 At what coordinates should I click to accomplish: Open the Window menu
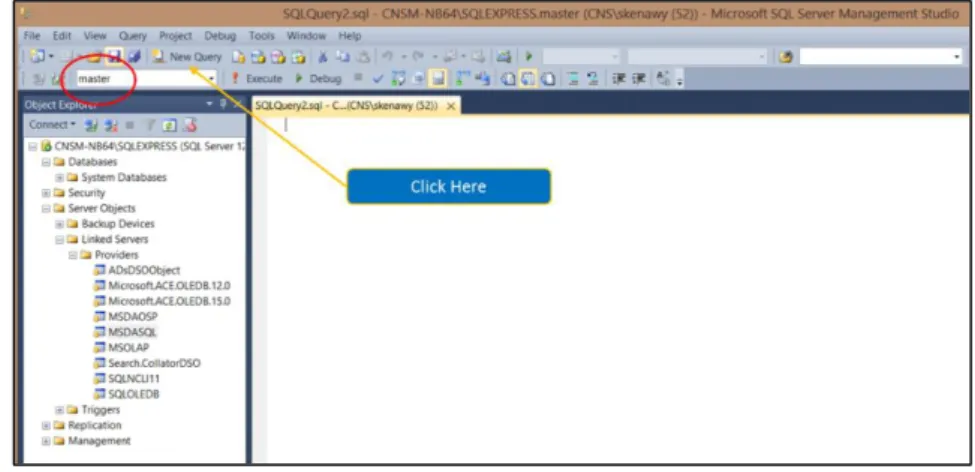(x=307, y=35)
